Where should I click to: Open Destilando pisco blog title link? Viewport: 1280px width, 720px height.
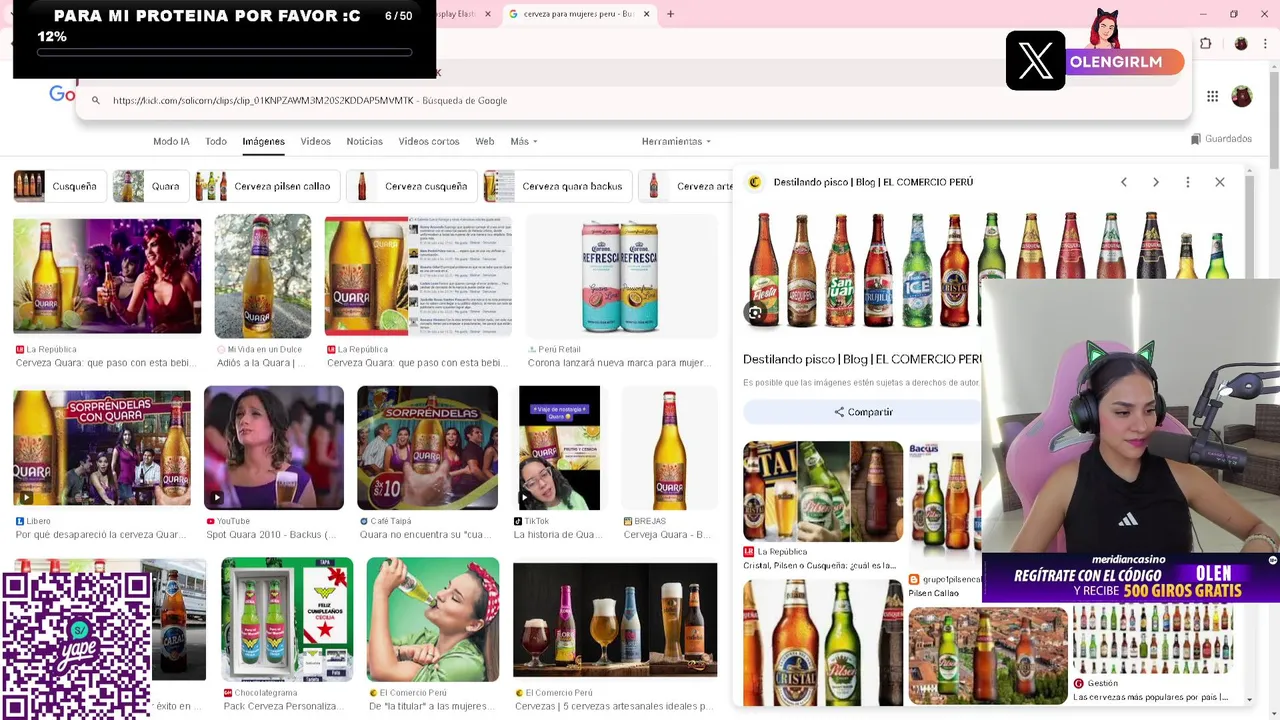pos(862,359)
